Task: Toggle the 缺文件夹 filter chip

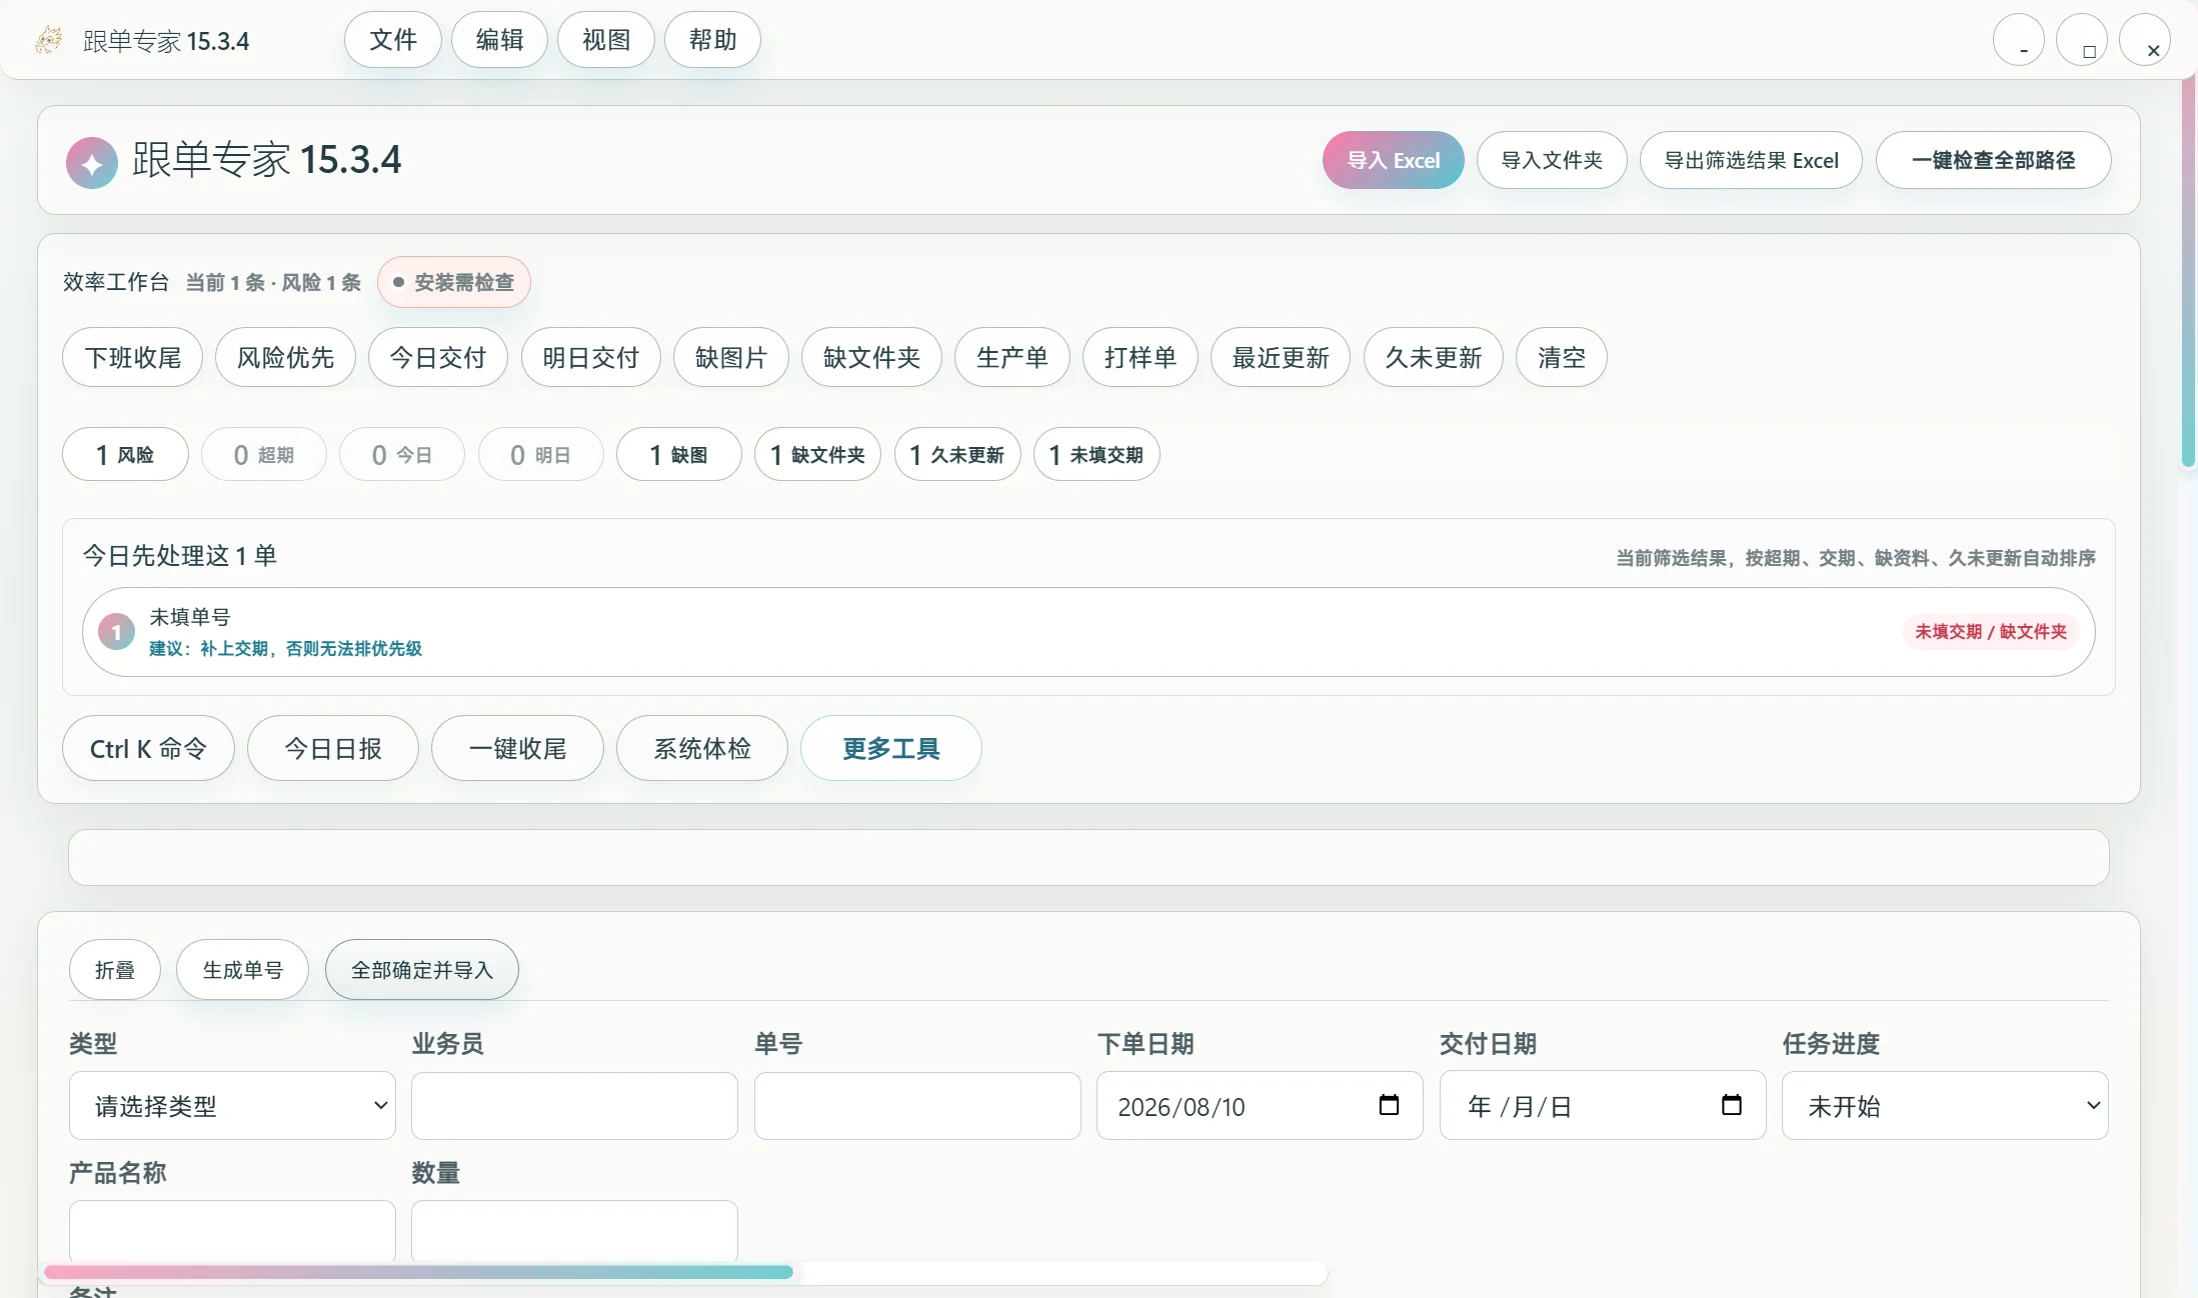Action: 872,357
